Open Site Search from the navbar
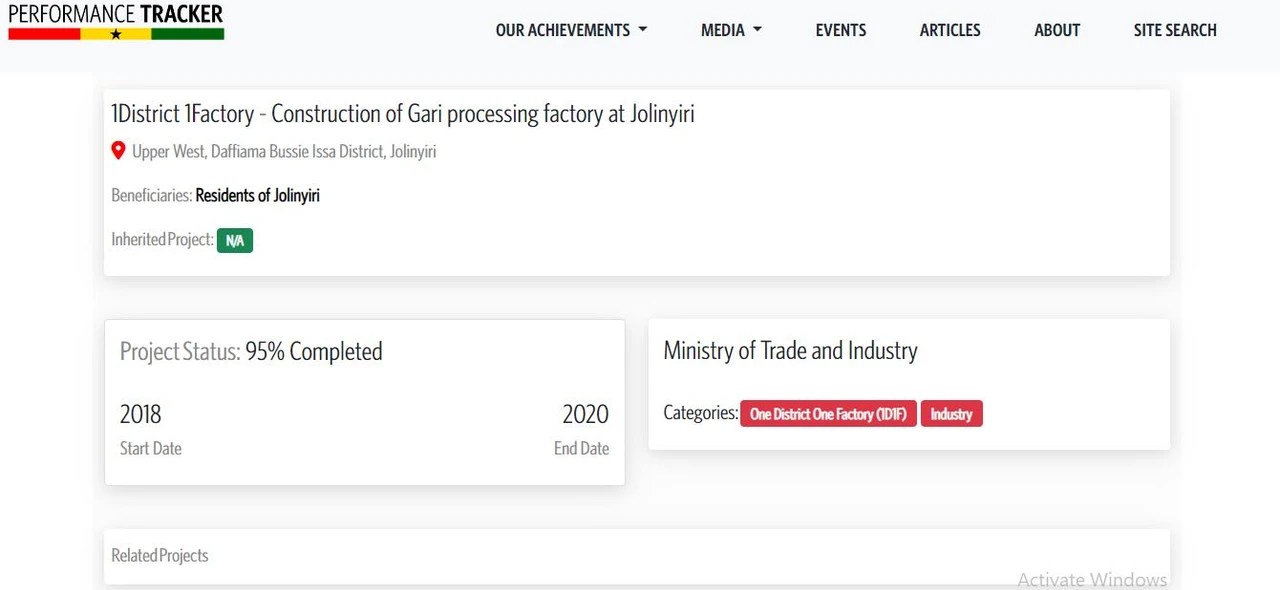This screenshot has width=1280, height=590. (1175, 30)
